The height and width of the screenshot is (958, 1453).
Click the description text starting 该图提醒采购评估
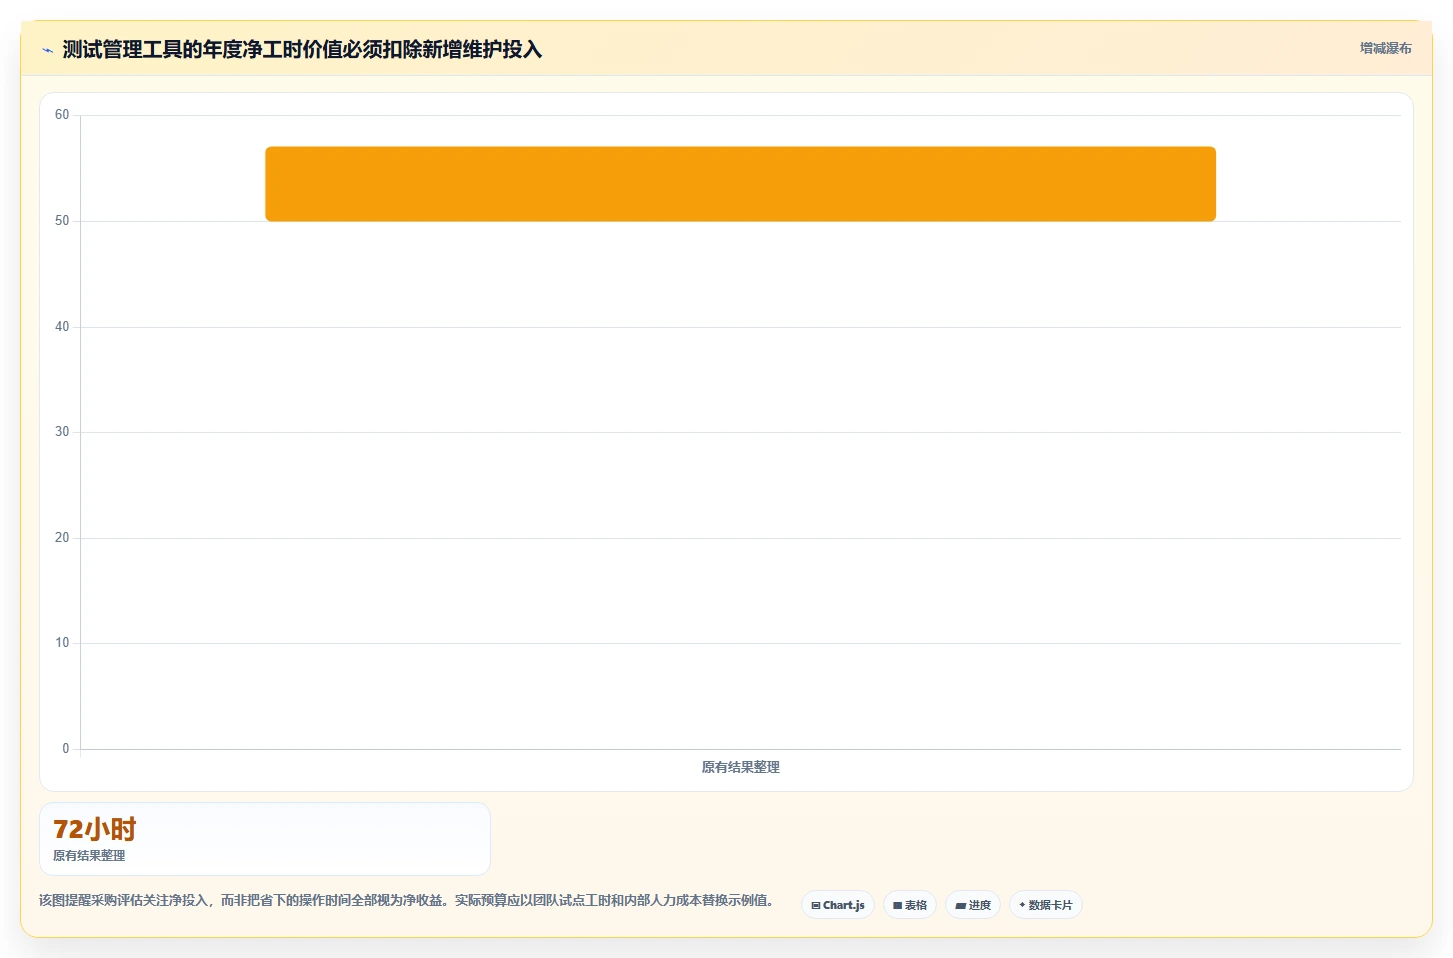tap(406, 900)
